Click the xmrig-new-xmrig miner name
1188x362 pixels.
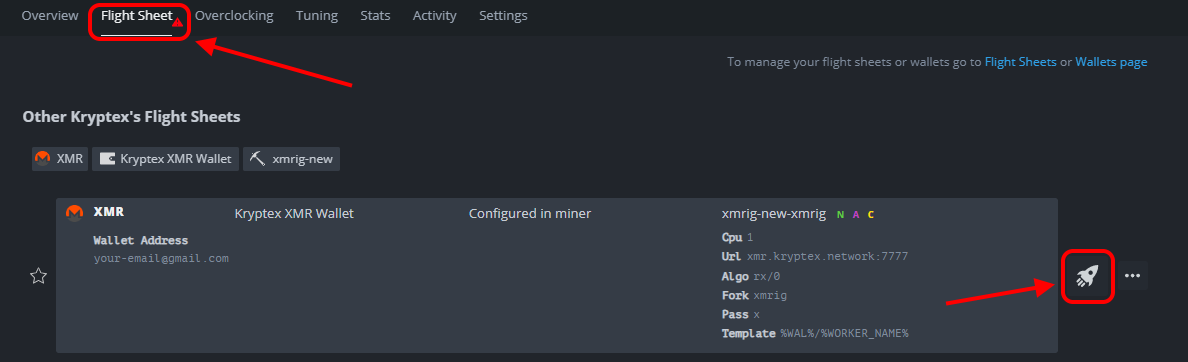(774, 214)
